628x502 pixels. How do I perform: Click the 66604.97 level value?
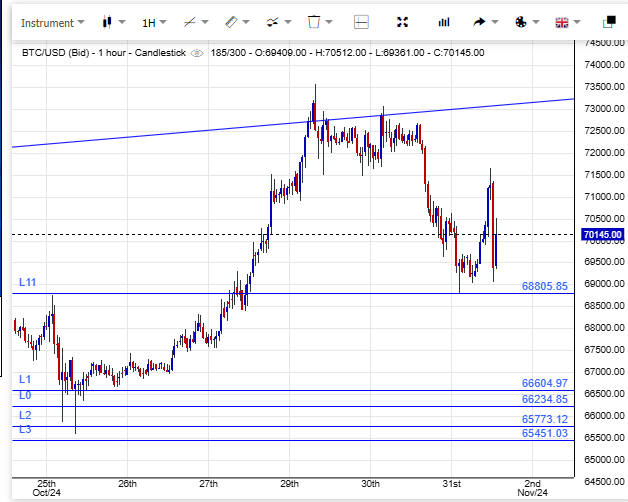tap(545, 383)
